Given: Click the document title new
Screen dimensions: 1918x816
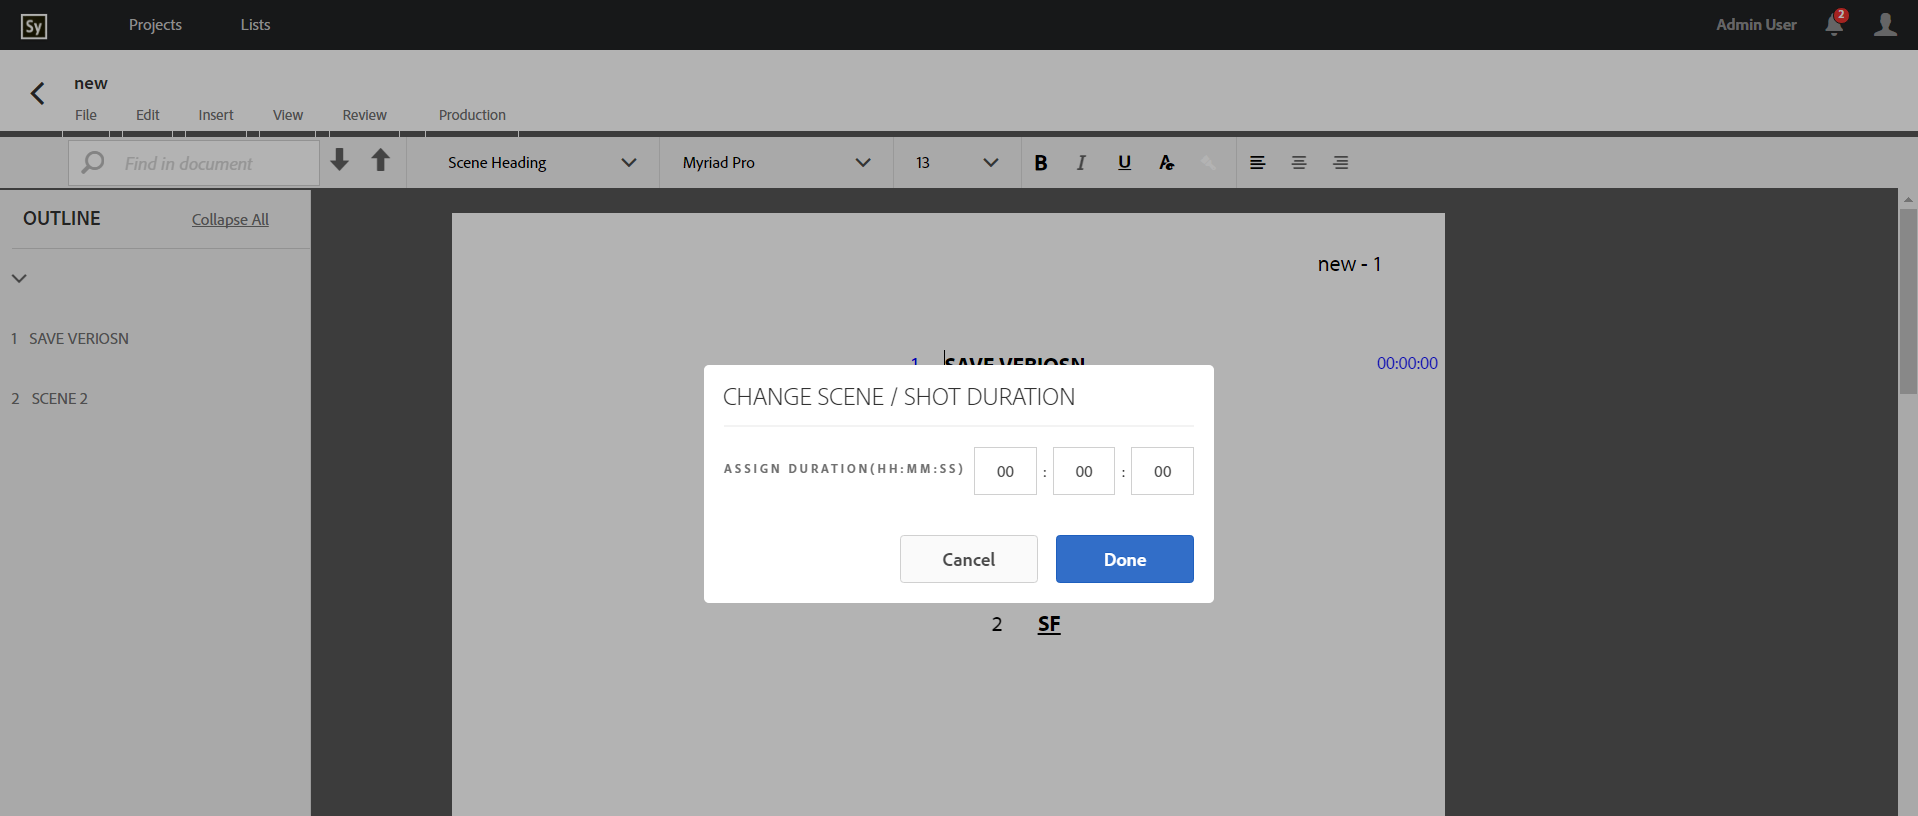Looking at the screenshot, I should [x=91, y=84].
